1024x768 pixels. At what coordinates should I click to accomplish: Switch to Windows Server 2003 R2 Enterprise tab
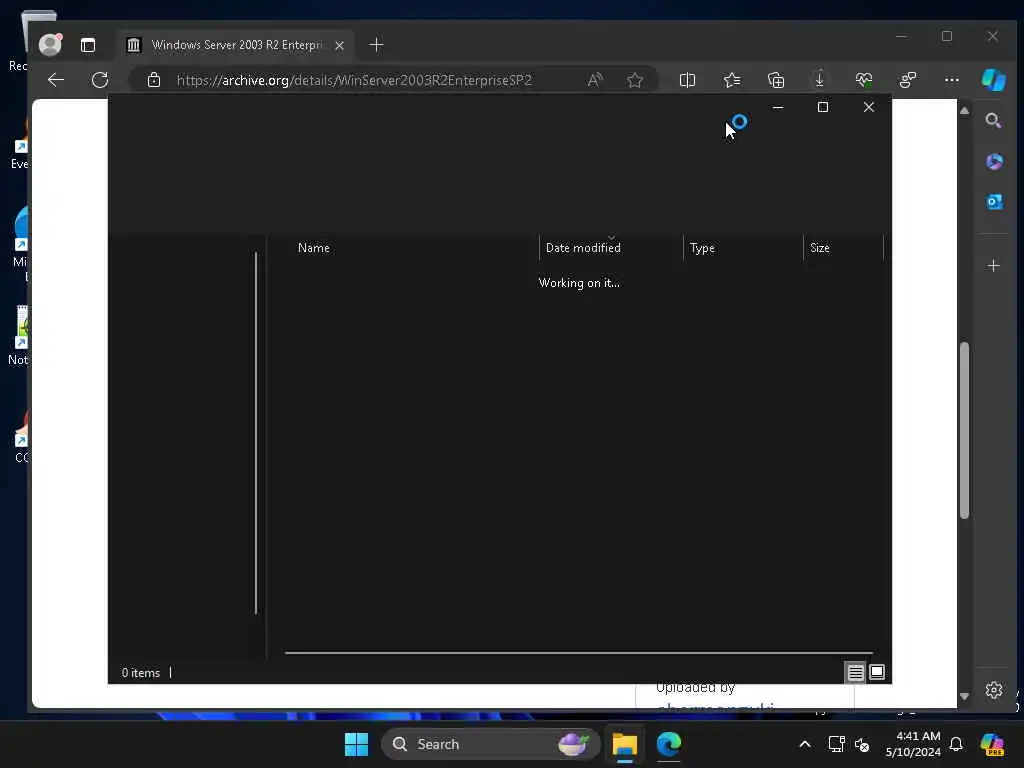(x=235, y=45)
